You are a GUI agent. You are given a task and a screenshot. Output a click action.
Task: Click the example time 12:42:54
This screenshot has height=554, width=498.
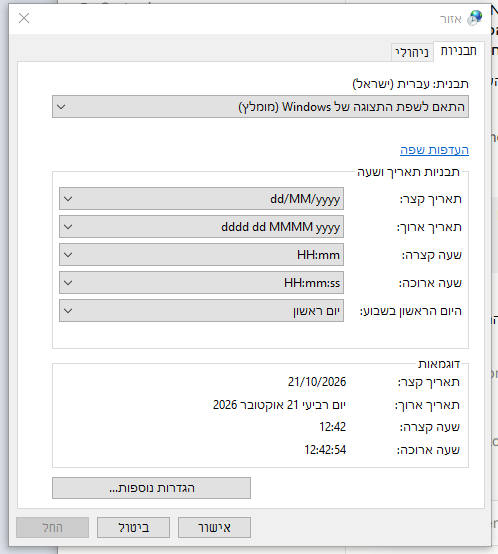[x=325, y=450]
